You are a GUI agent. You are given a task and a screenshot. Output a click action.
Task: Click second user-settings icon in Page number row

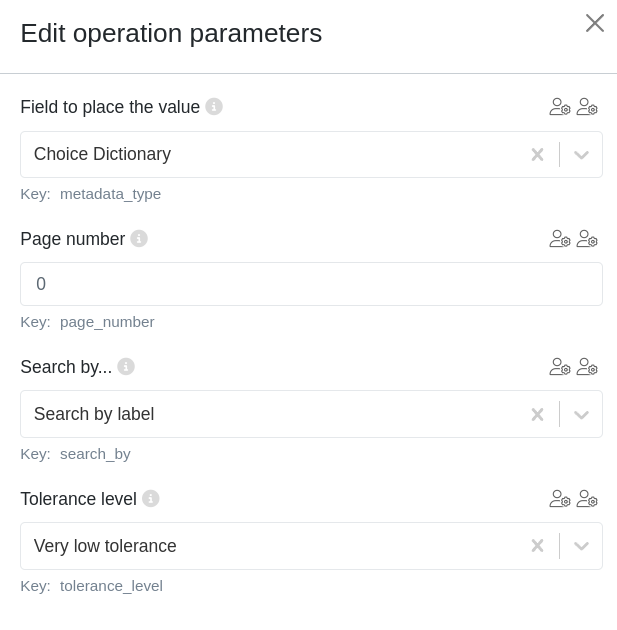coord(587,238)
